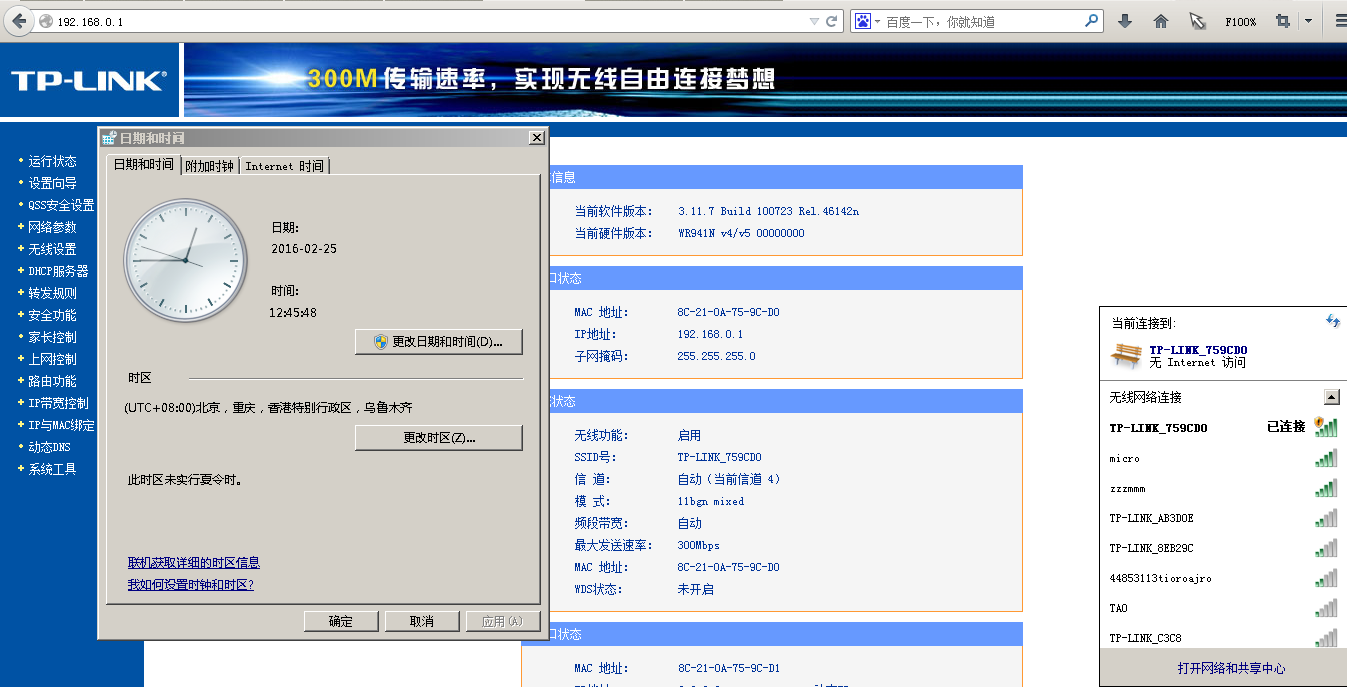The width and height of the screenshot is (1347, 687).
Task: Click the firmware version 3.11.7 Build text
Action: tap(768, 211)
